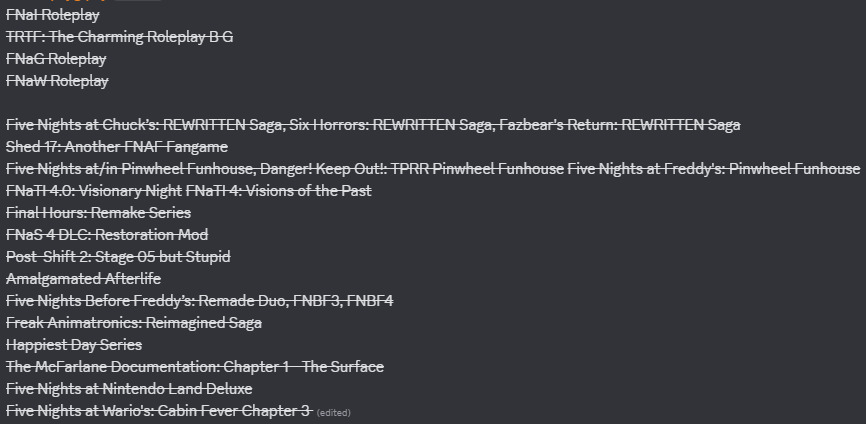The height and width of the screenshot is (424, 866).
Task: Click the "Fazbear's Return: REWRITTEN Saga" text
Action: pos(620,125)
